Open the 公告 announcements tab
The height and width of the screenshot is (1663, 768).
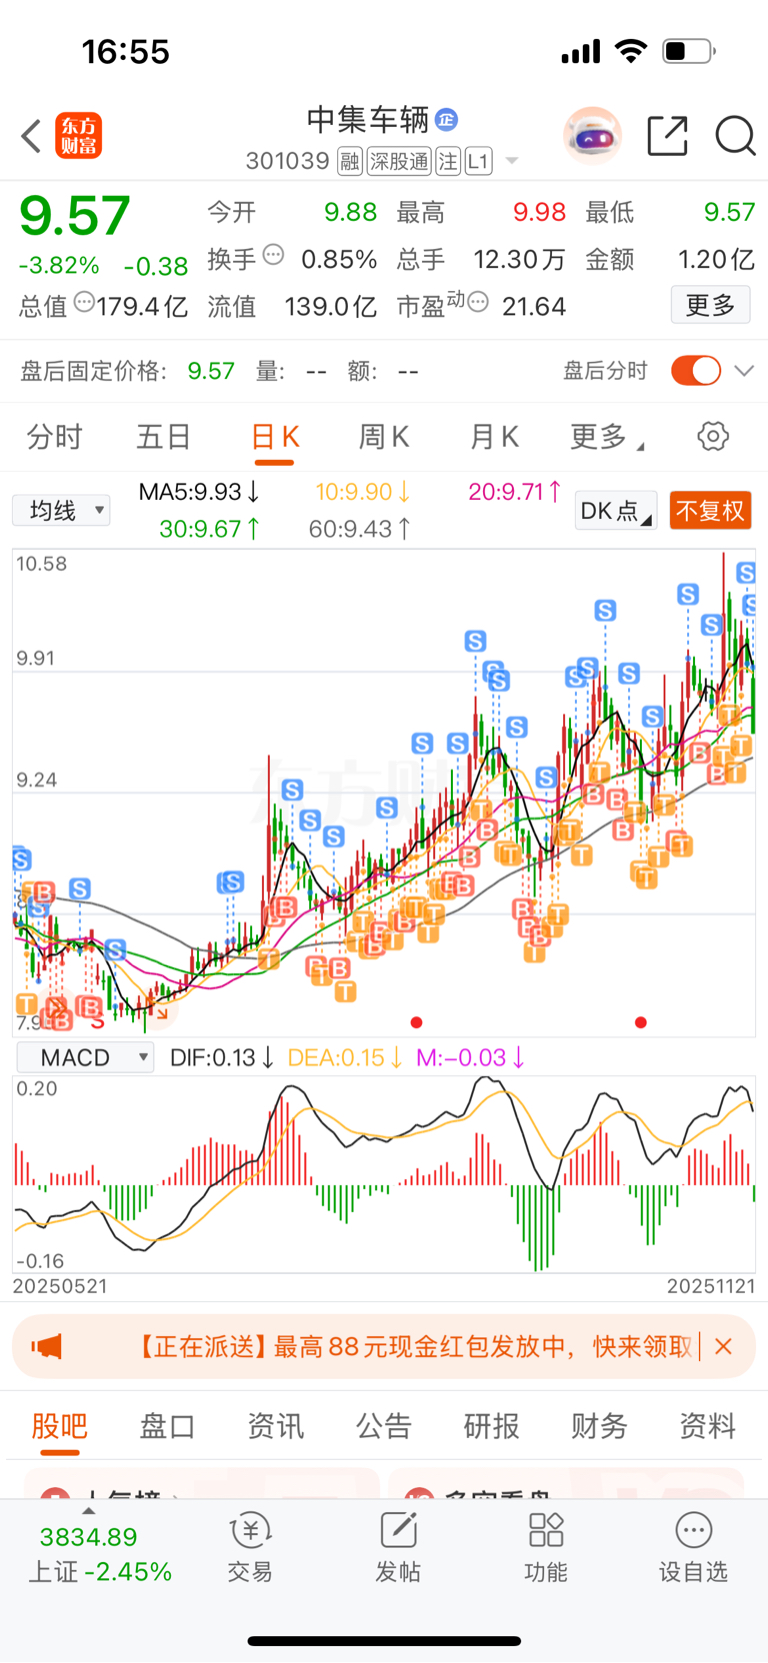[x=384, y=1426]
